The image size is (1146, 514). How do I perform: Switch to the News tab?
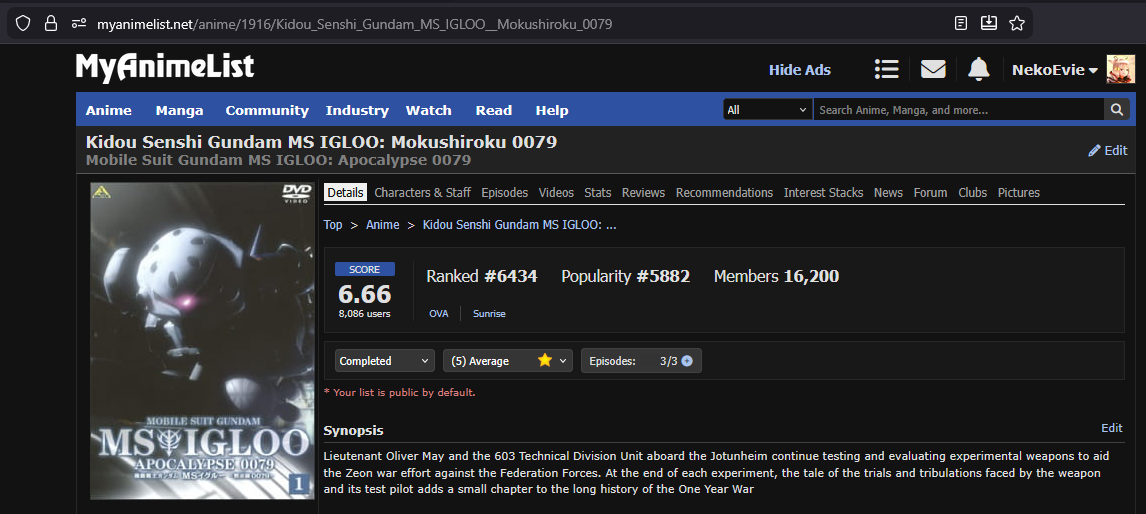[x=888, y=192]
